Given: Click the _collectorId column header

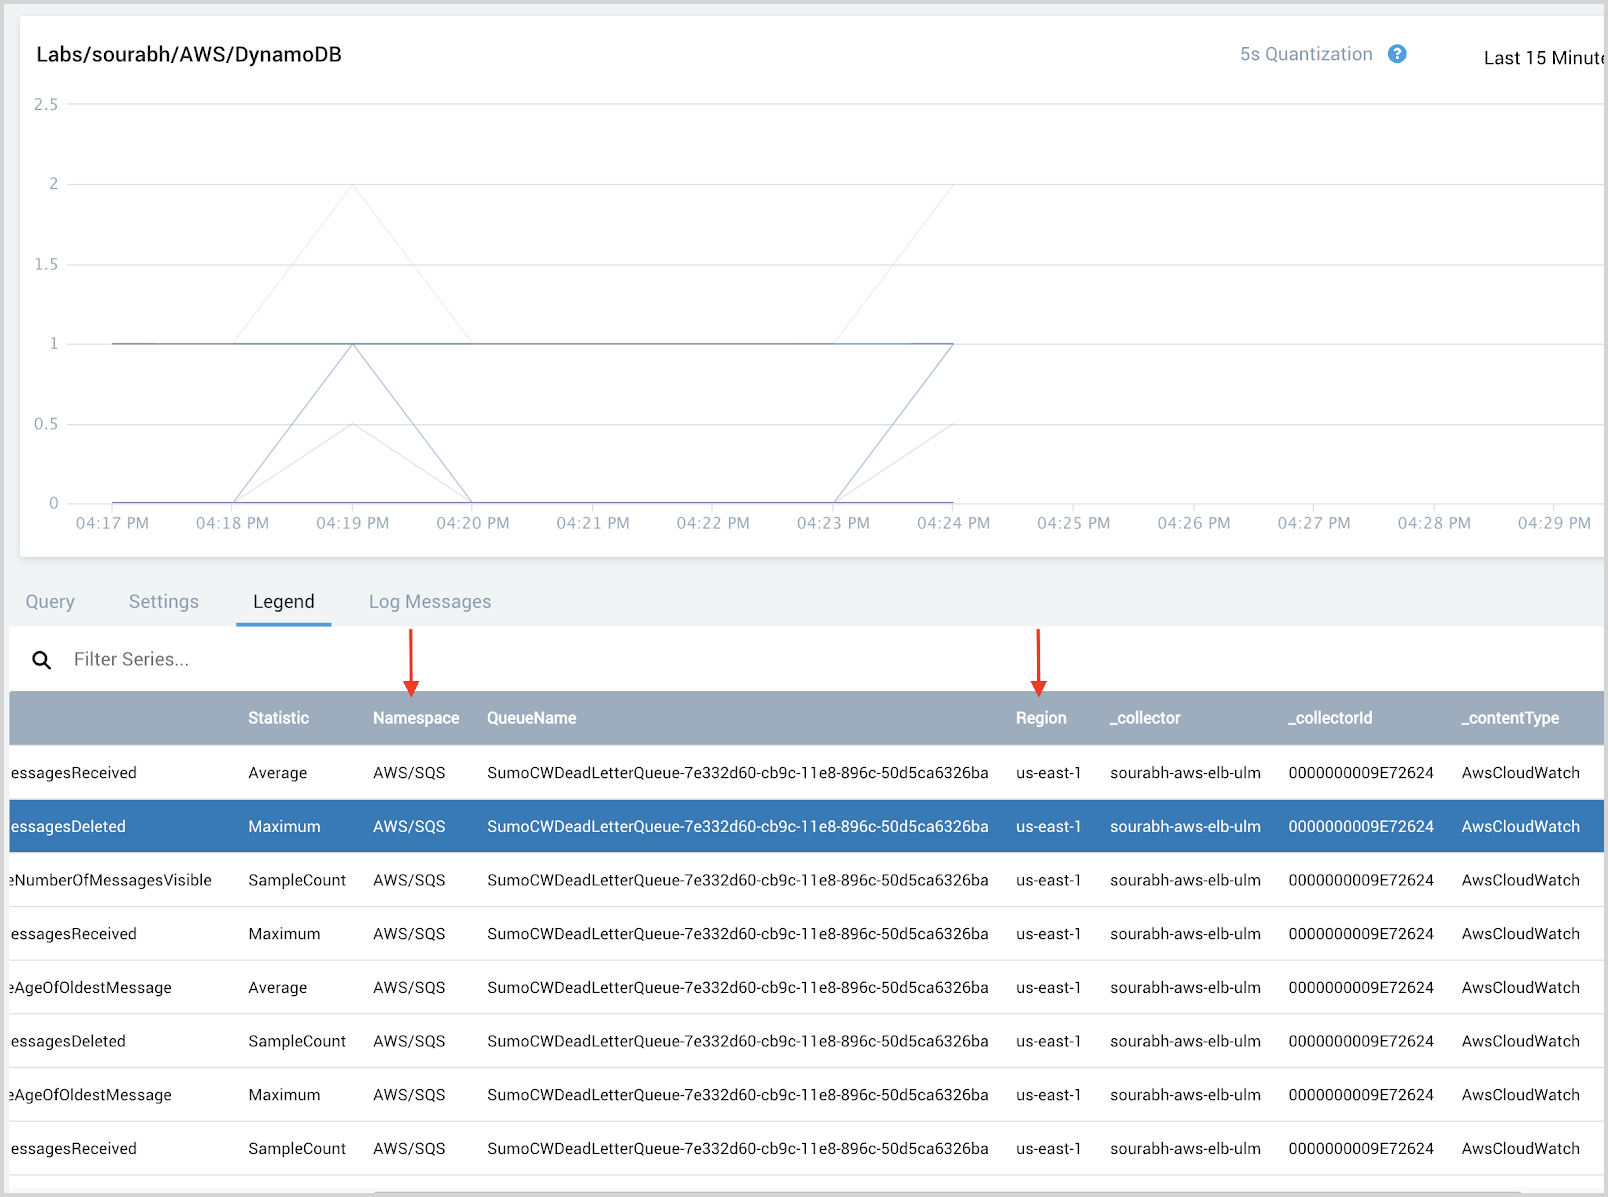Looking at the screenshot, I should (1330, 718).
